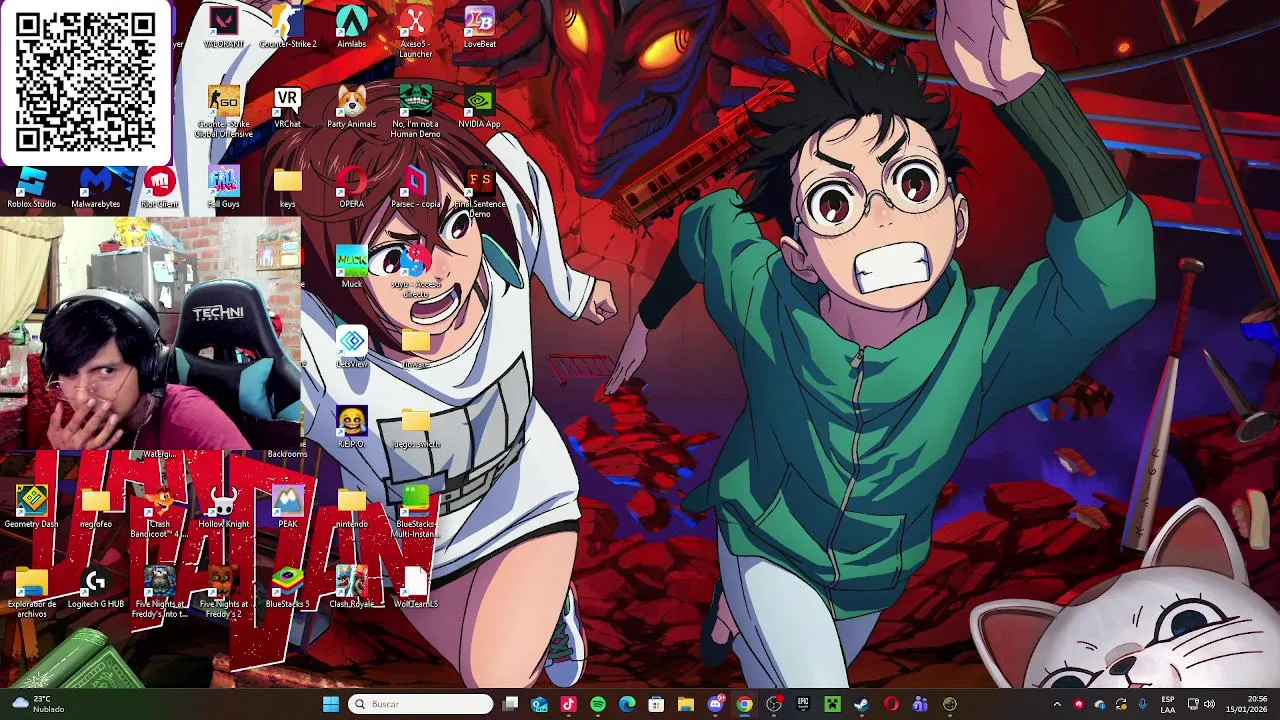Select the Malwarebytes desktop shortcut
This screenshot has width=1280, height=720.
tap(95, 187)
